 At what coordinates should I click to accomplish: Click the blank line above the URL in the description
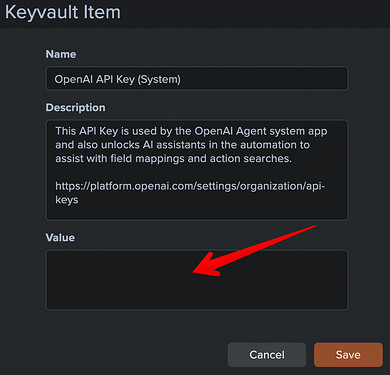pos(197,172)
